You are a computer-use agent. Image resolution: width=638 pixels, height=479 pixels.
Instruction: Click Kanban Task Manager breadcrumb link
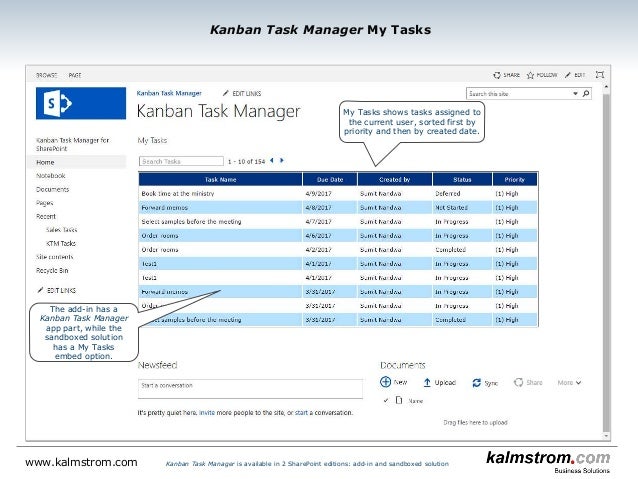pos(169,93)
